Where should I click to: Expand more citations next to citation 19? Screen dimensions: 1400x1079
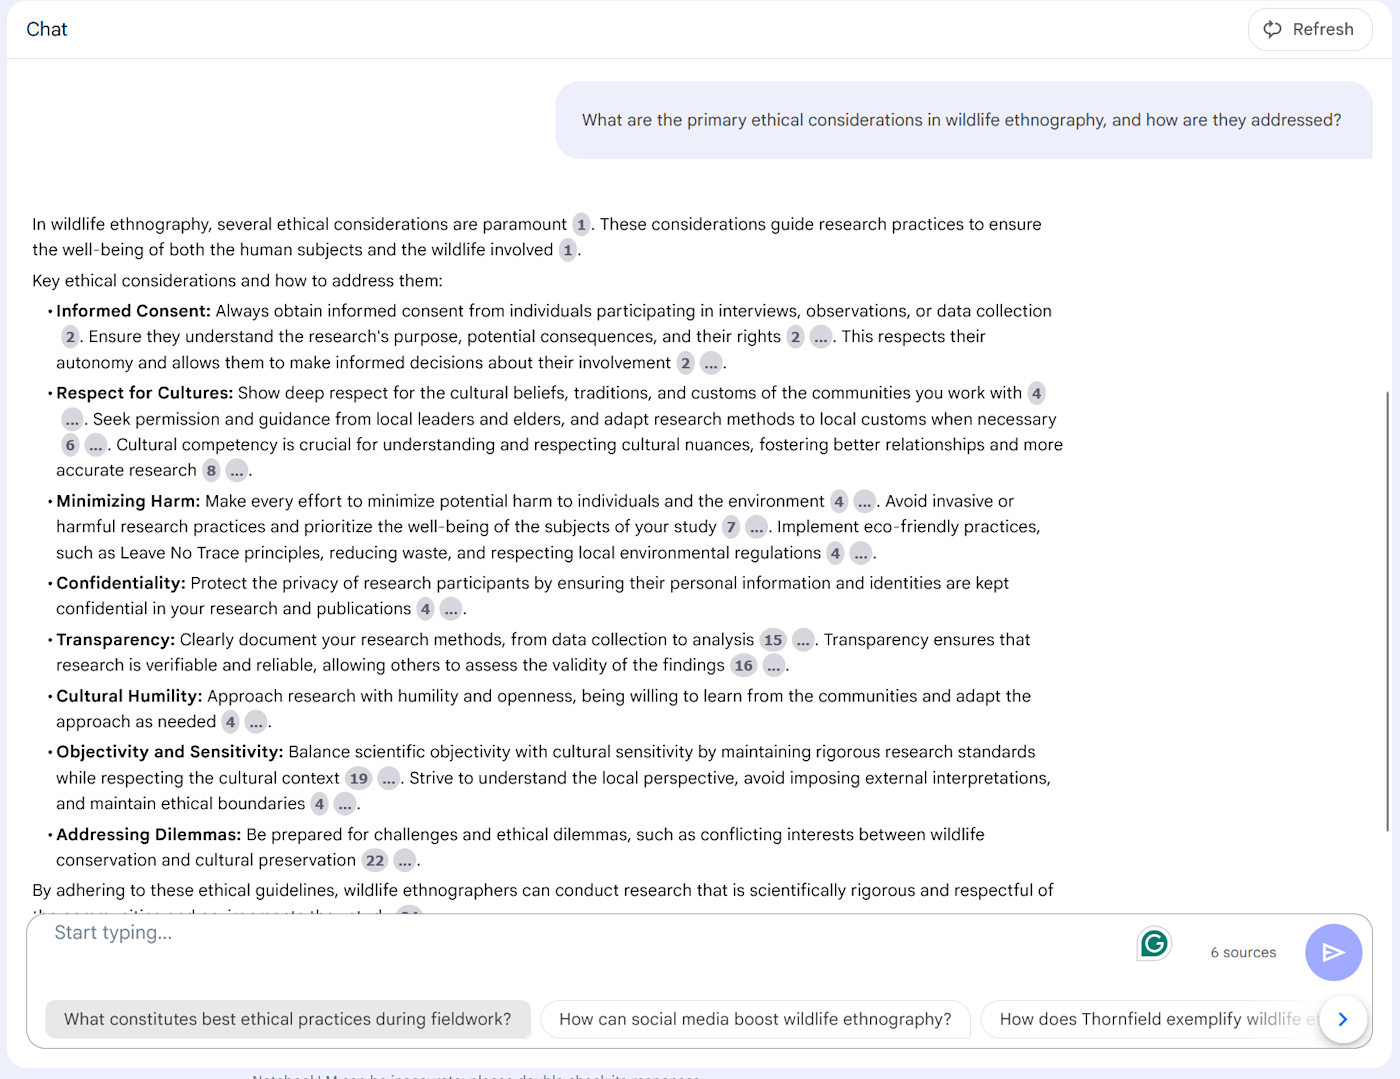tap(388, 778)
